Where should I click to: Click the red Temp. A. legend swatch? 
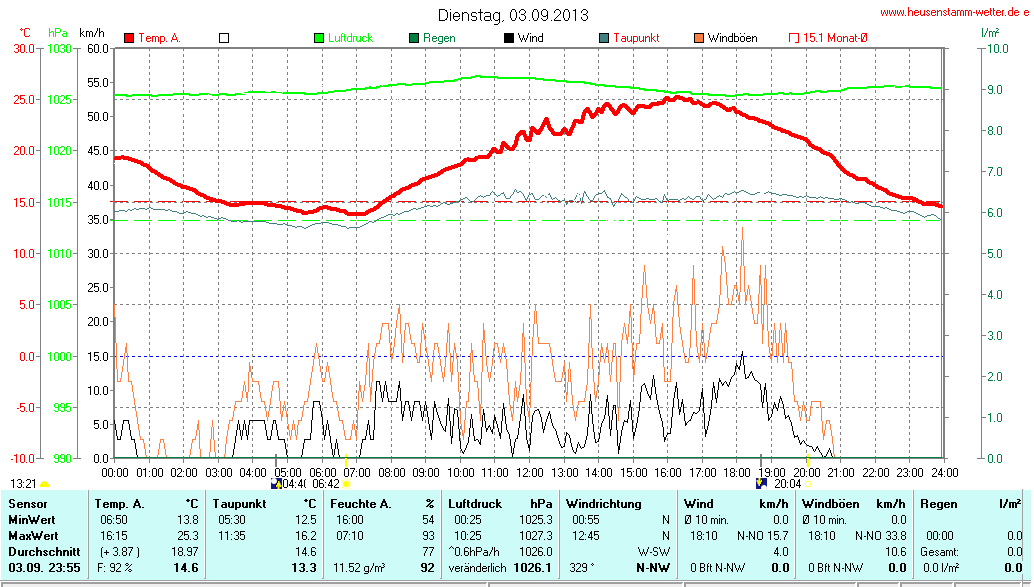point(129,38)
